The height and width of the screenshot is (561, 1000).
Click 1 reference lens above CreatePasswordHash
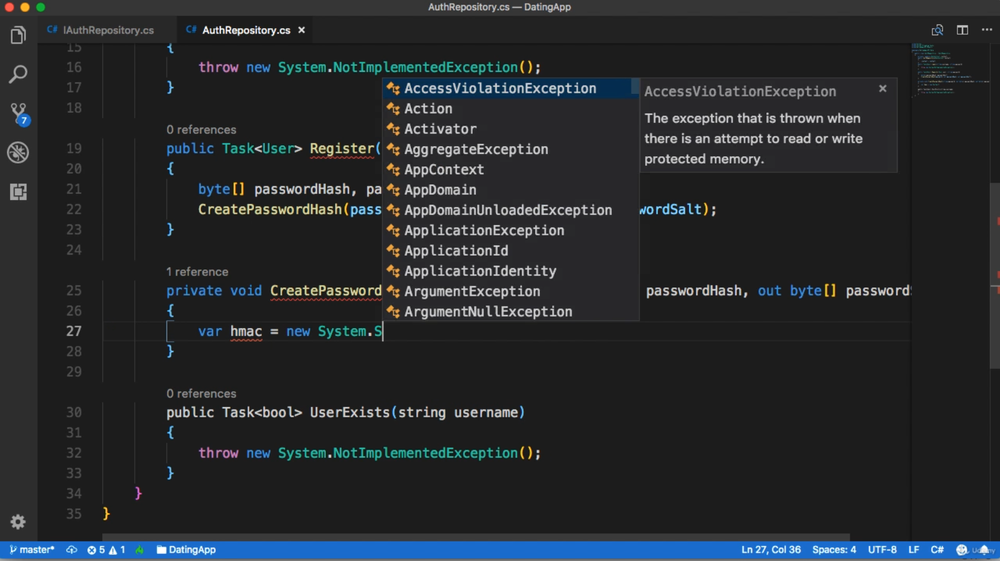[x=197, y=272]
